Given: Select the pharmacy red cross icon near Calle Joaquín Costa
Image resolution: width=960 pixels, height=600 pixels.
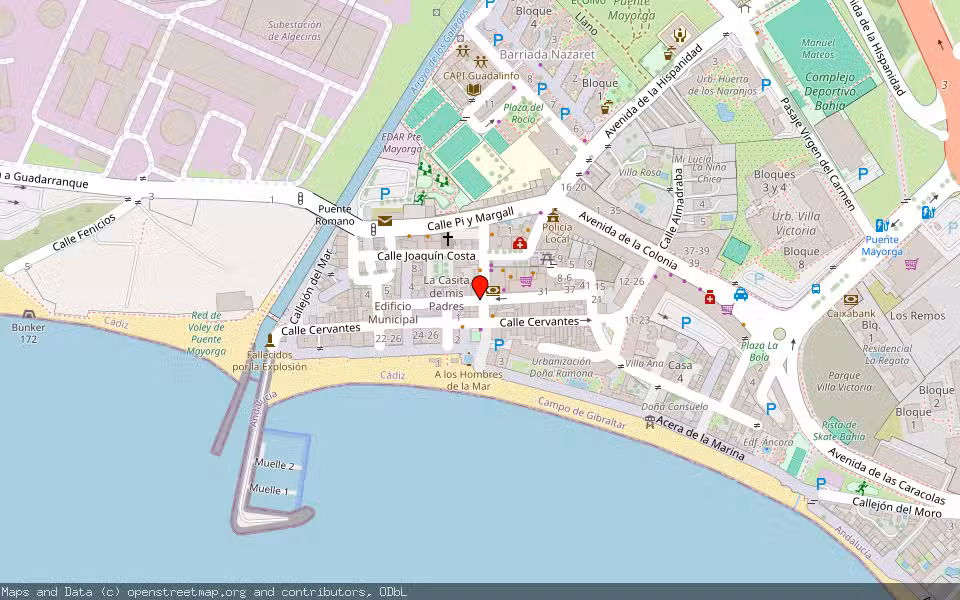Looking at the screenshot, I should 520,242.
